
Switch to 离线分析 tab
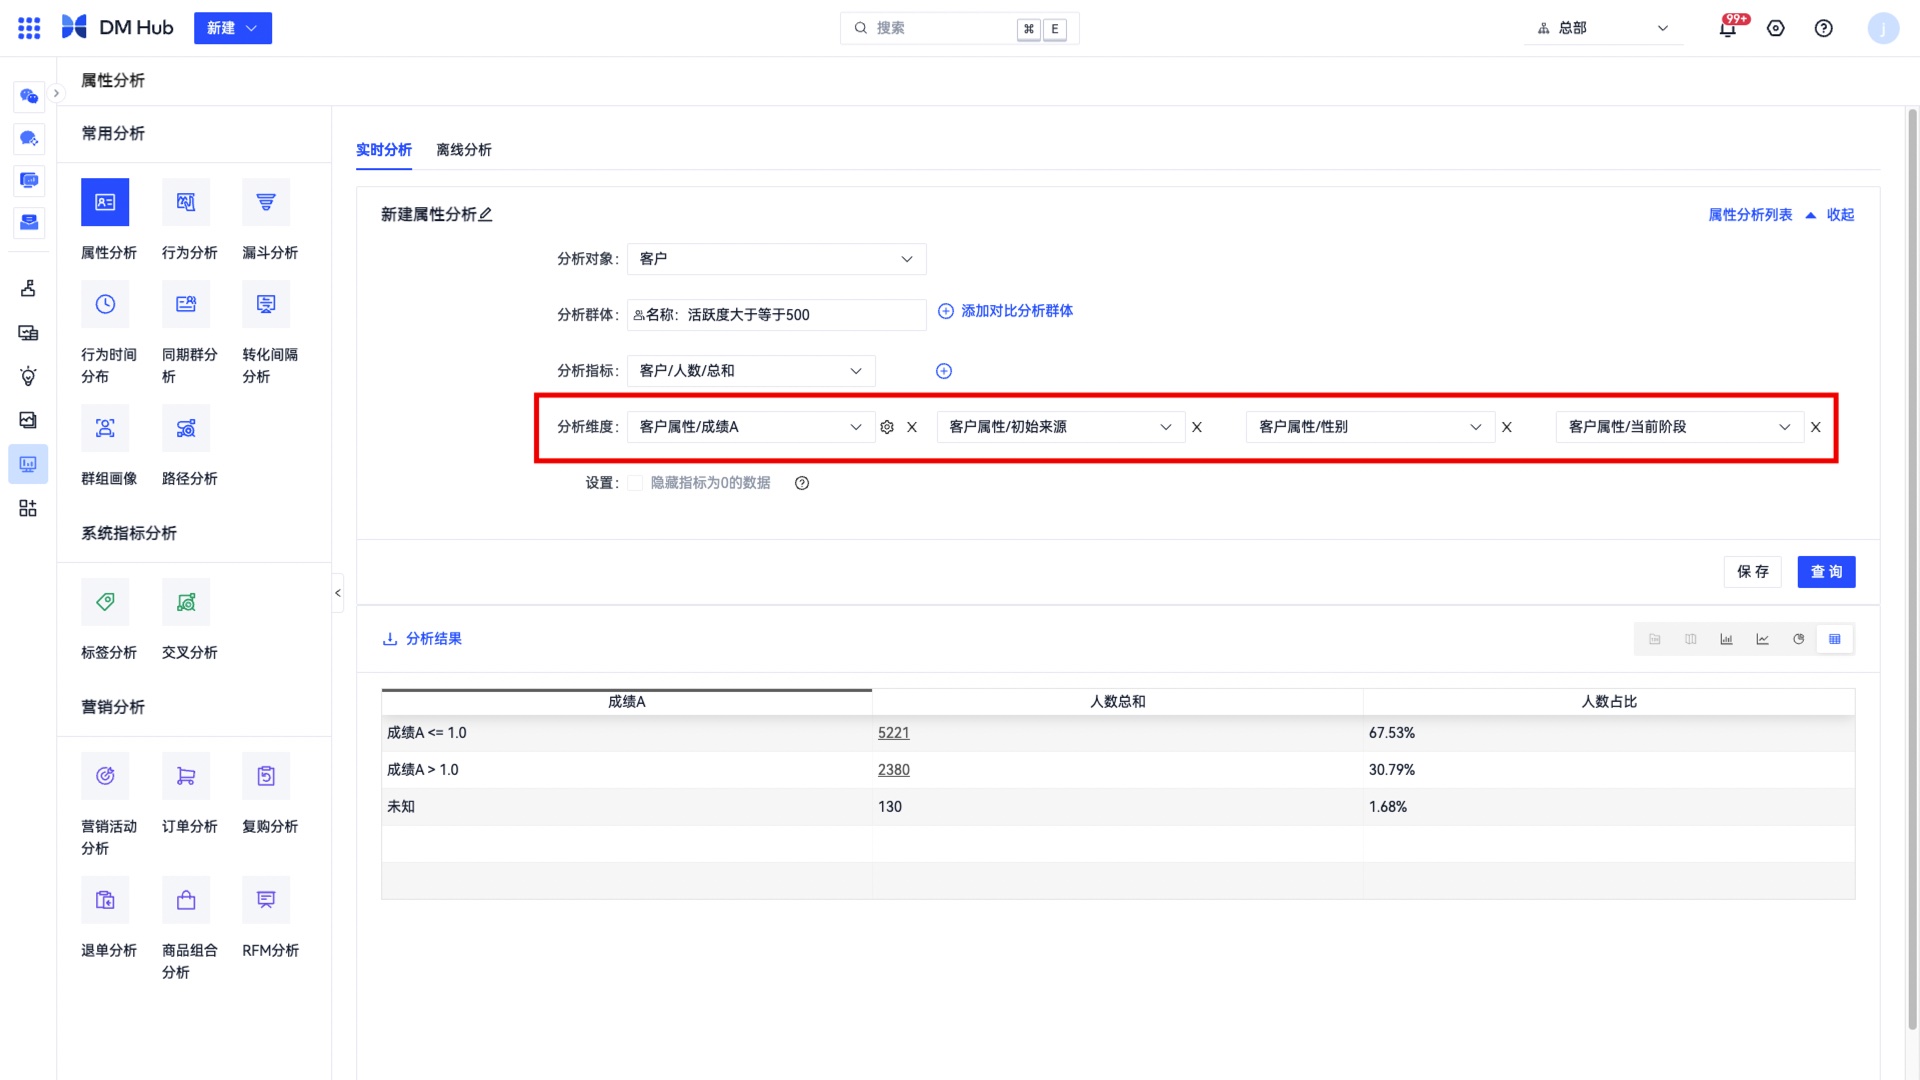464,150
